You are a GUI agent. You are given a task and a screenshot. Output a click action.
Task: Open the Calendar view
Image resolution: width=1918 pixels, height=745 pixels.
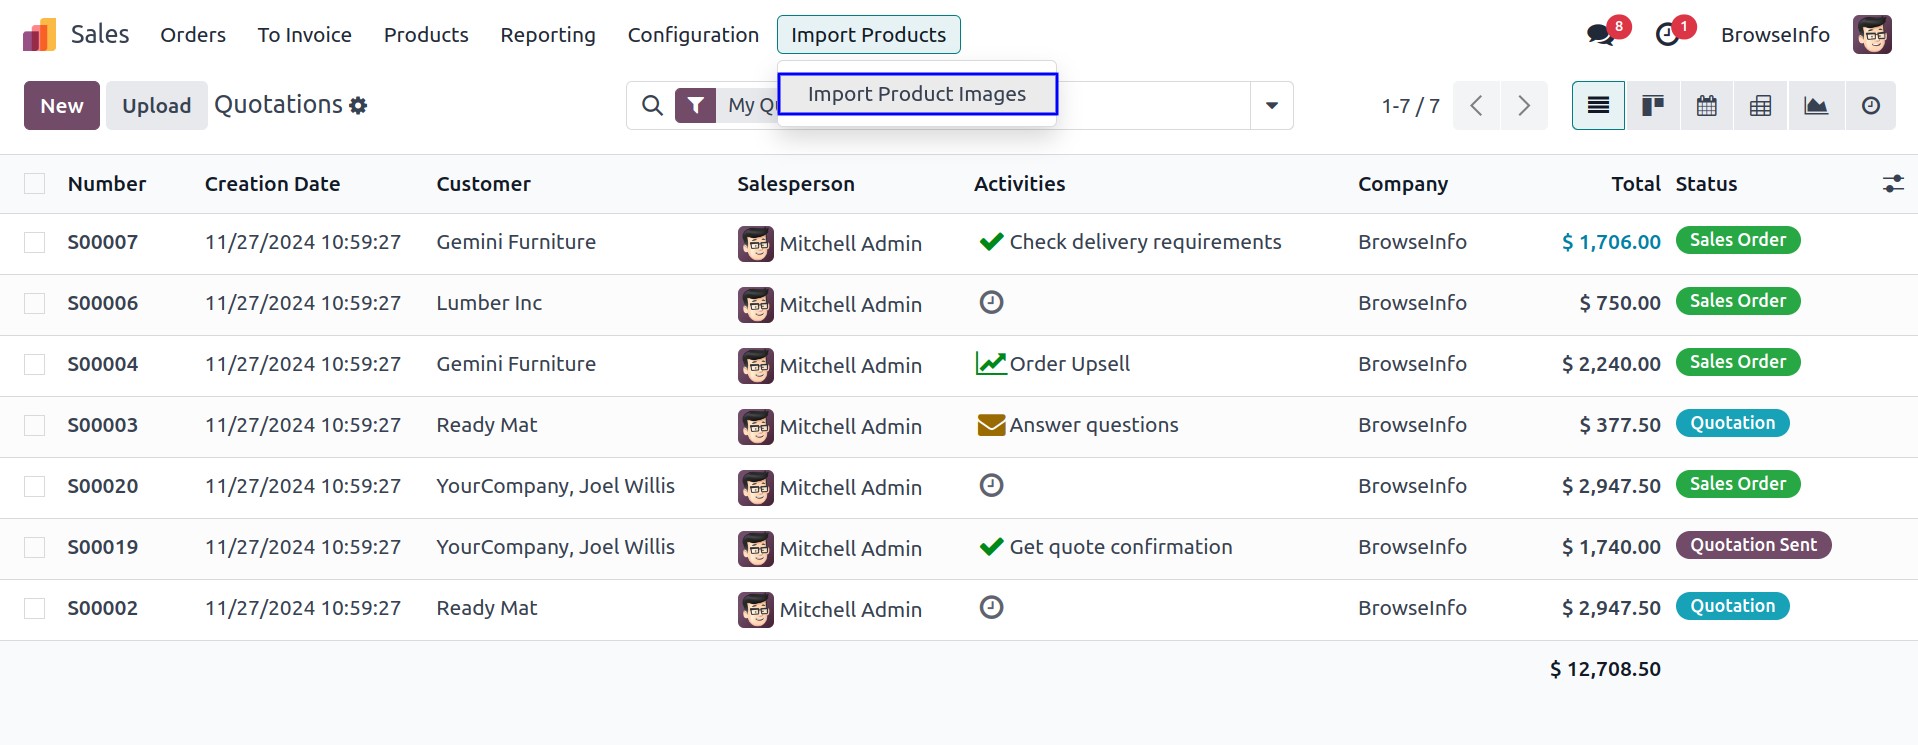pyautogui.click(x=1706, y=106)
